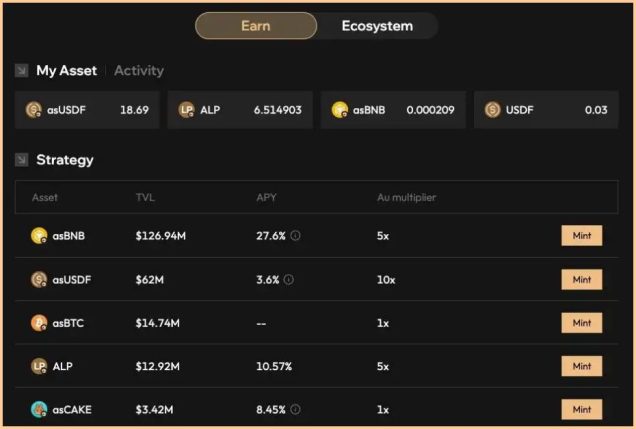Click the info icon beside 3.6% APY
The width and height of the screenshot is (636, 429).
(x=289, y=280)
